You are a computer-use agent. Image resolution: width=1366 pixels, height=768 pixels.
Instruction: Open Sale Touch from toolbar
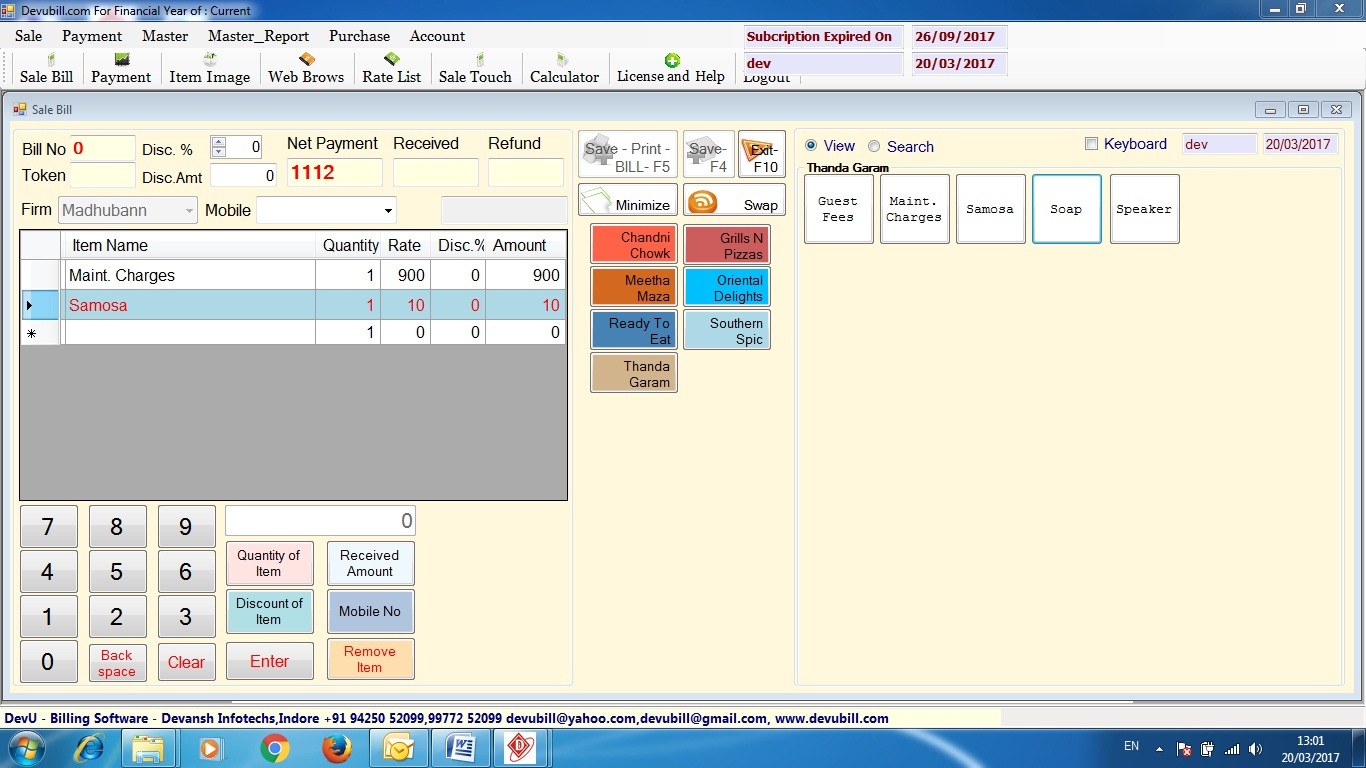pyautogui.click(x=475, y=69)
